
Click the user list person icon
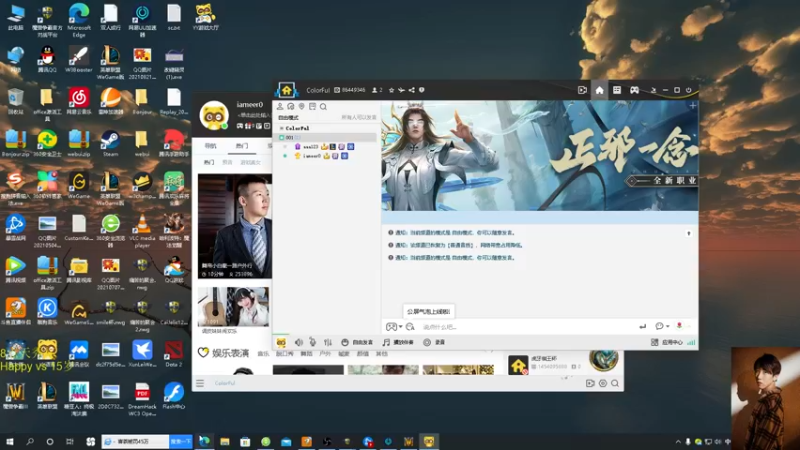280,107
